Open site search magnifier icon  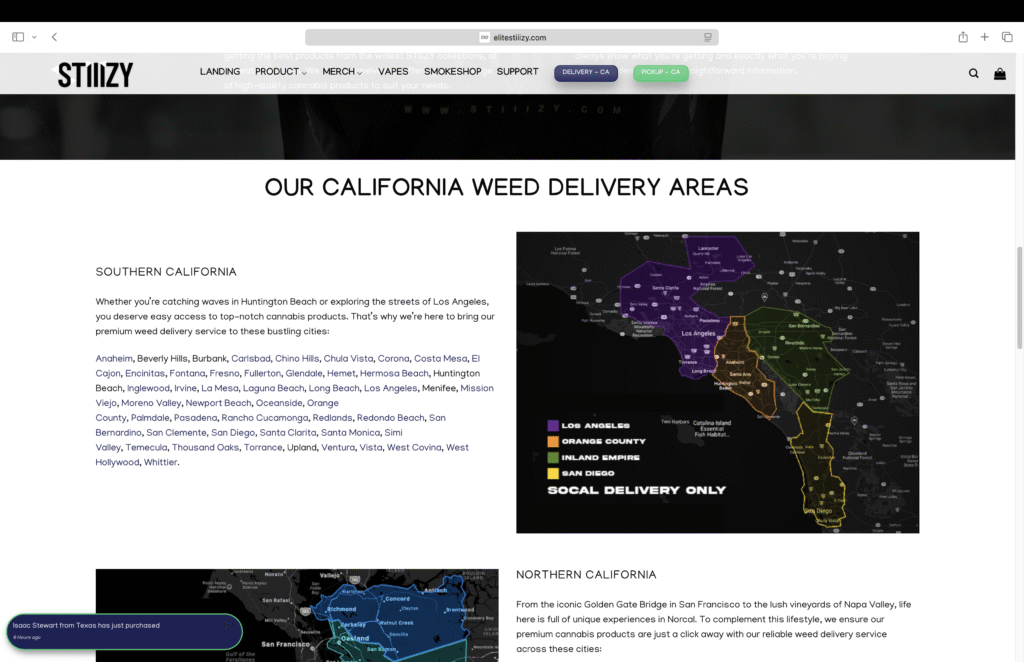click(973, 73)
